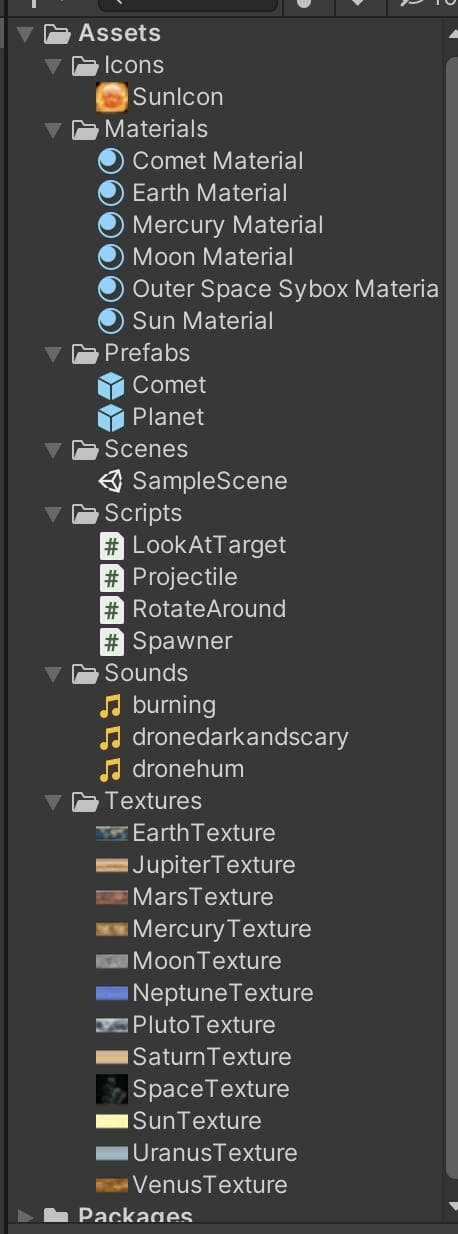Select the Planet prefab cube icon

pos(111,417)
